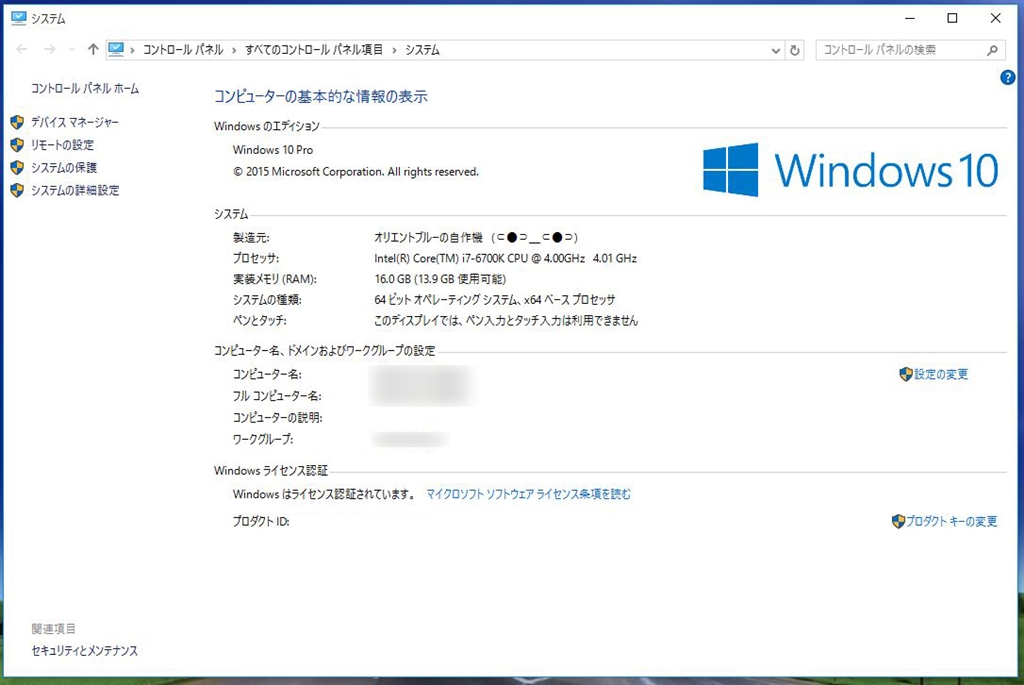
Task: Click the computer icon in address bar
Action: (116, 50)
